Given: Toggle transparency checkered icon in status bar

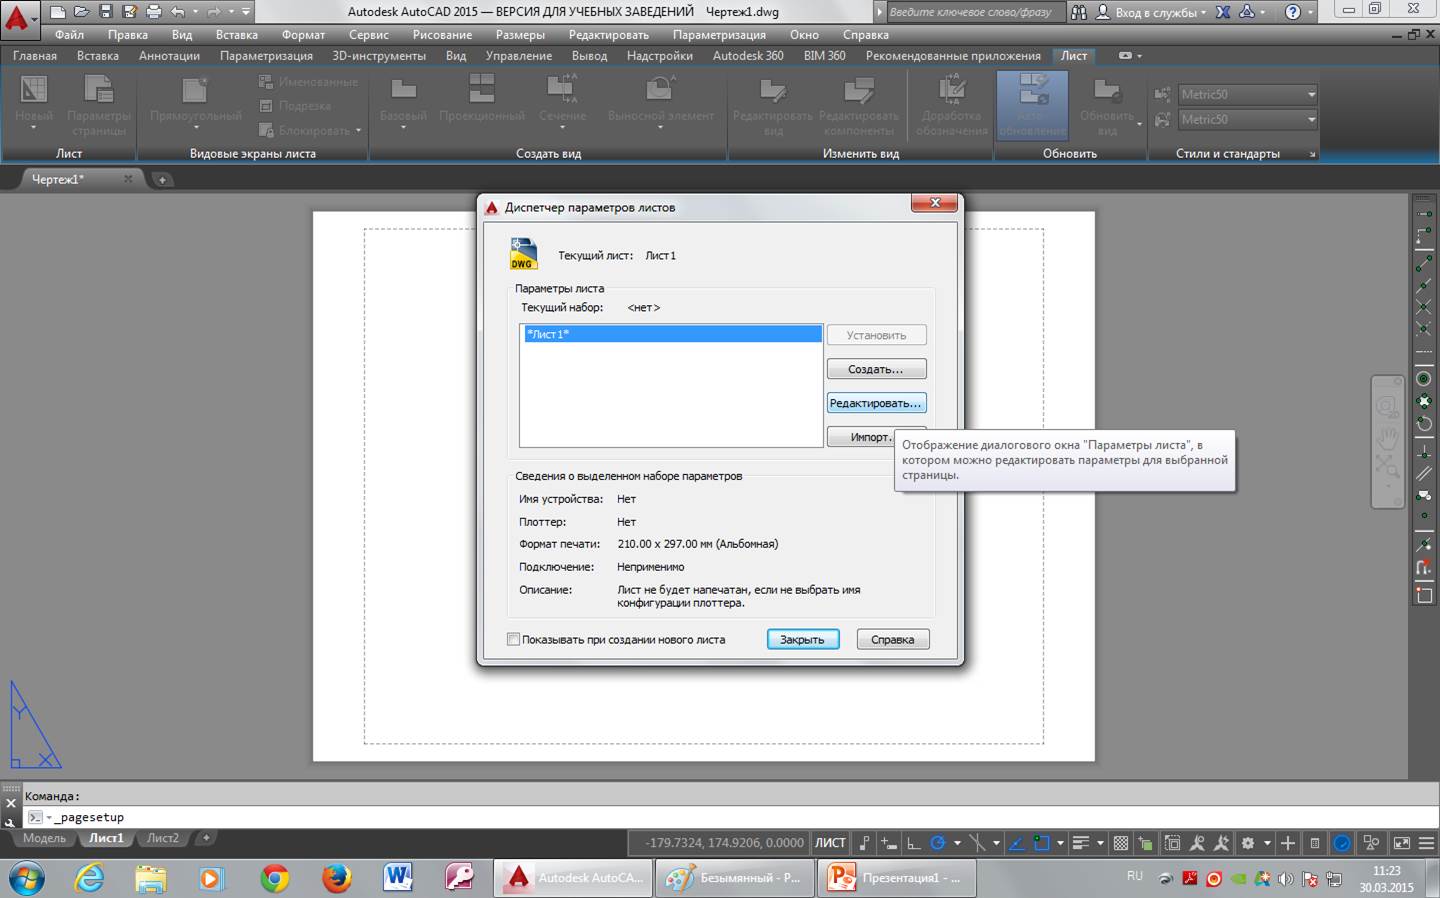Looking at the screenshot, I should tap(1121, 843).
